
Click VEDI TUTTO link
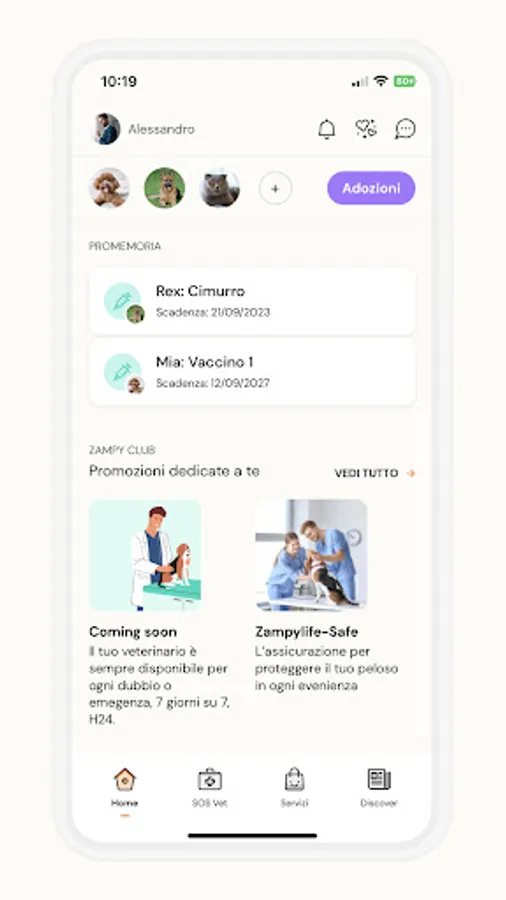click(x=366, y=473)
